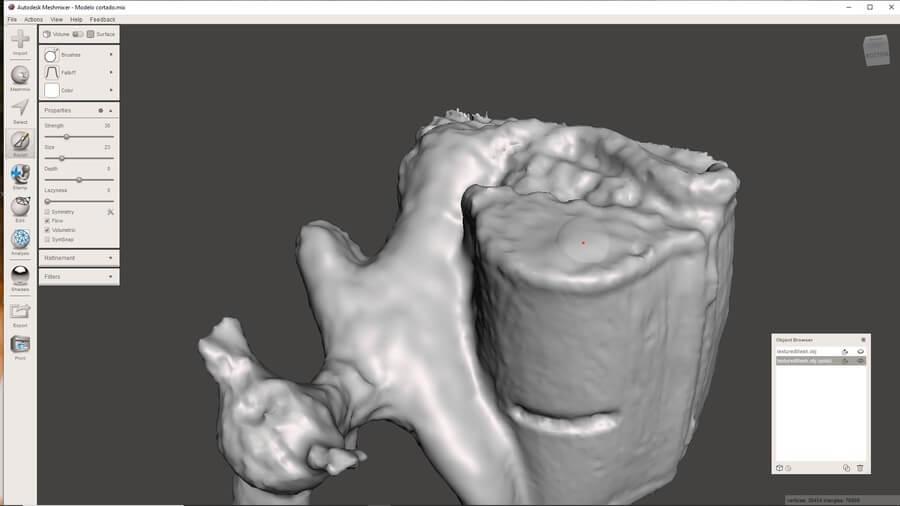
Task: Expand the Brushes dropdown arrow
Action: (x=111, y=55)
